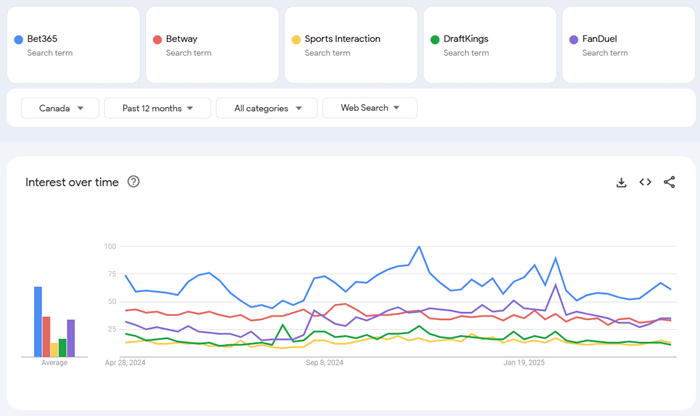Click the Average label under the bars
The width and height of the screenshot is (700, 416).
[54, 362]
